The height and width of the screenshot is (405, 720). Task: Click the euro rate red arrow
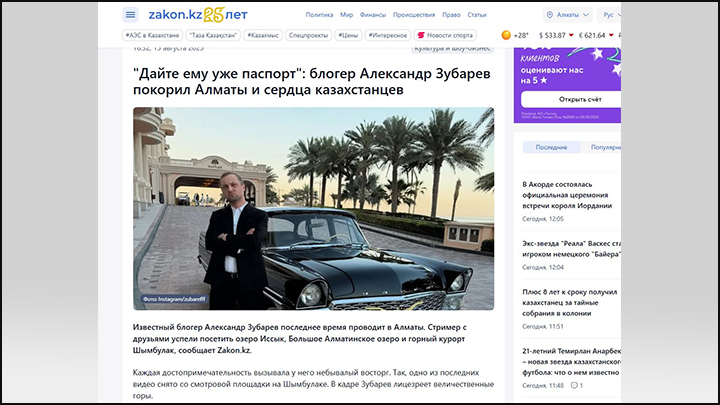pos(611,35)
